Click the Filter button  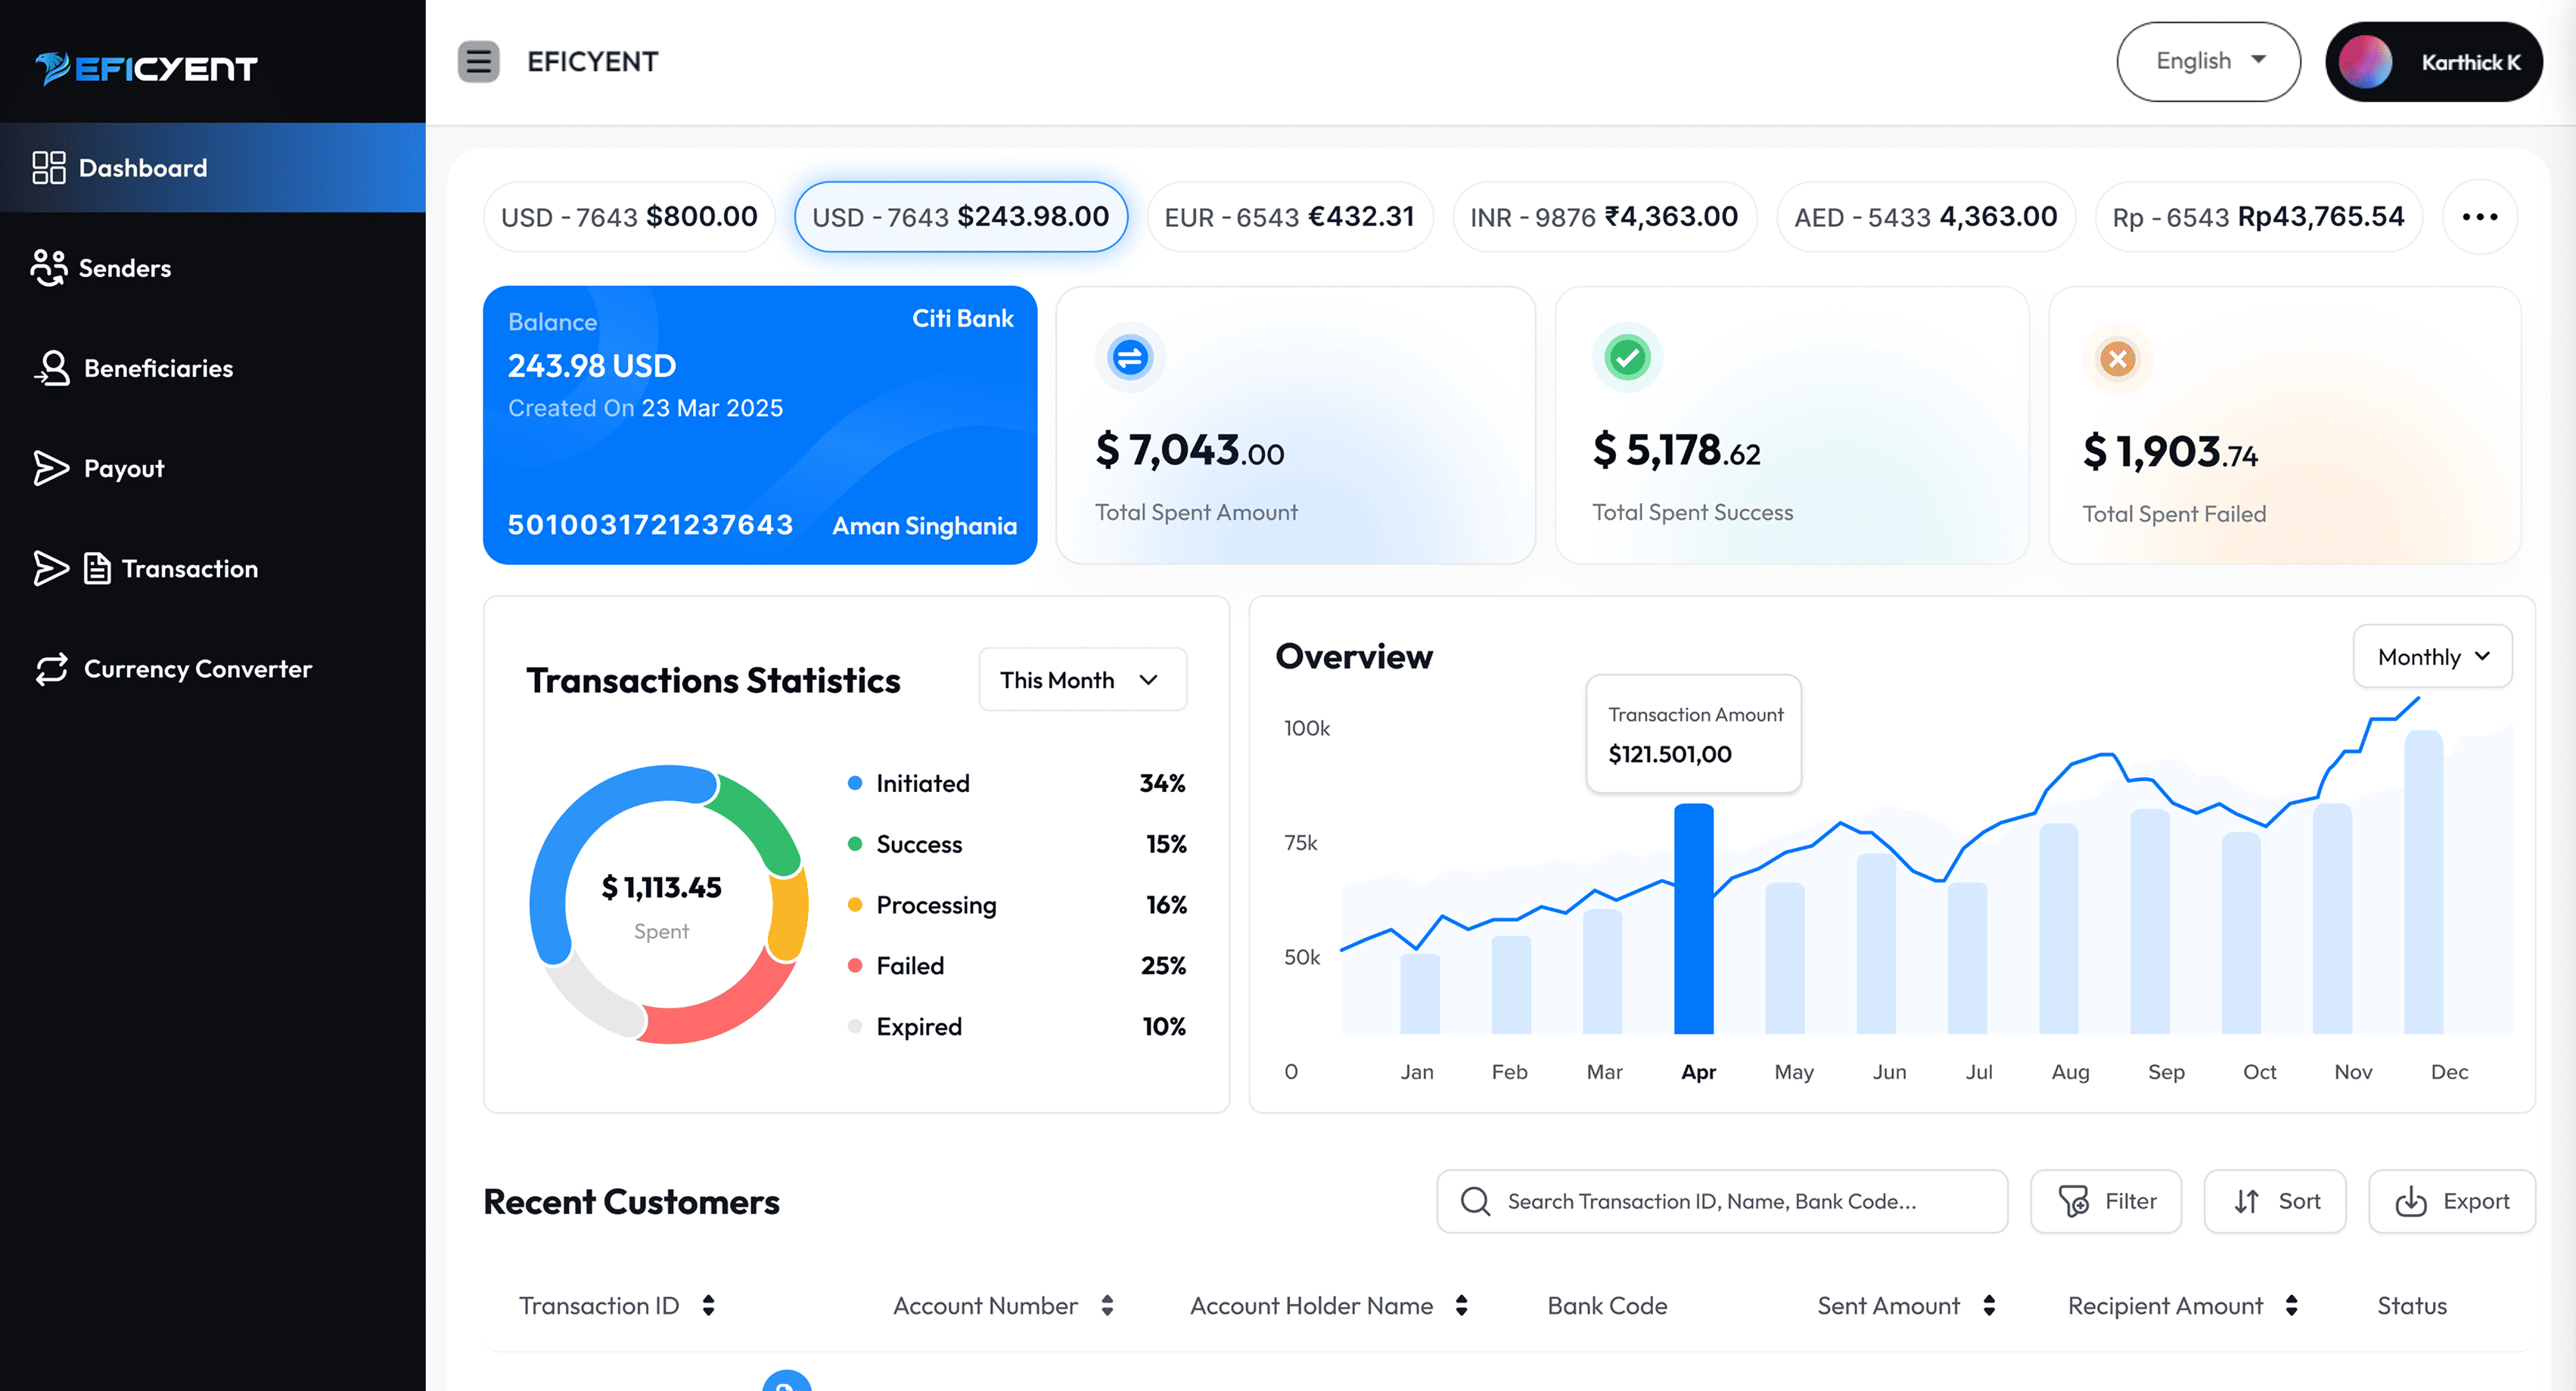pyautogui.click(x=2106, y=1201)
